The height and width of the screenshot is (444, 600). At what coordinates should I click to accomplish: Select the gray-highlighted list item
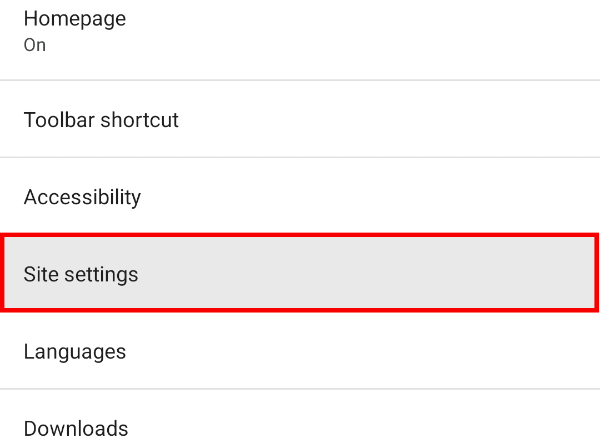[300, 274]
